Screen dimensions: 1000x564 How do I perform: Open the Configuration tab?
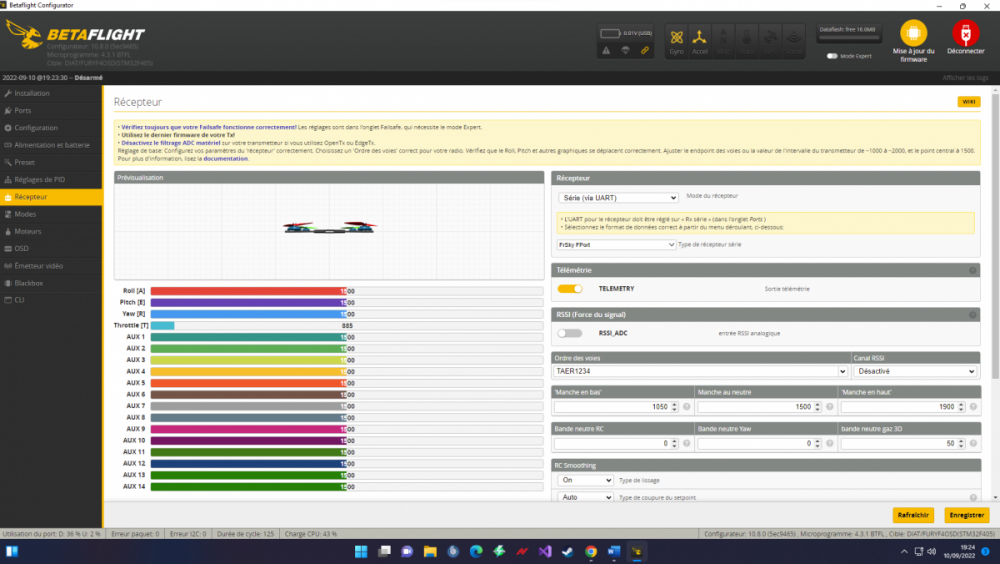pyautogui.click(x=51, y=128)
